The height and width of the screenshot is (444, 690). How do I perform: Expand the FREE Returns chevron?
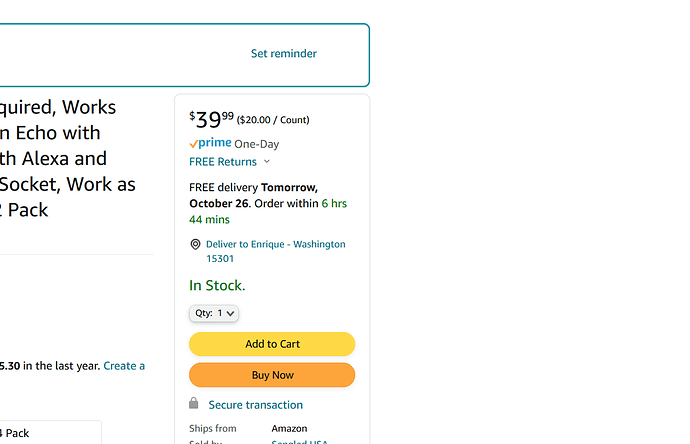(267, 161)
